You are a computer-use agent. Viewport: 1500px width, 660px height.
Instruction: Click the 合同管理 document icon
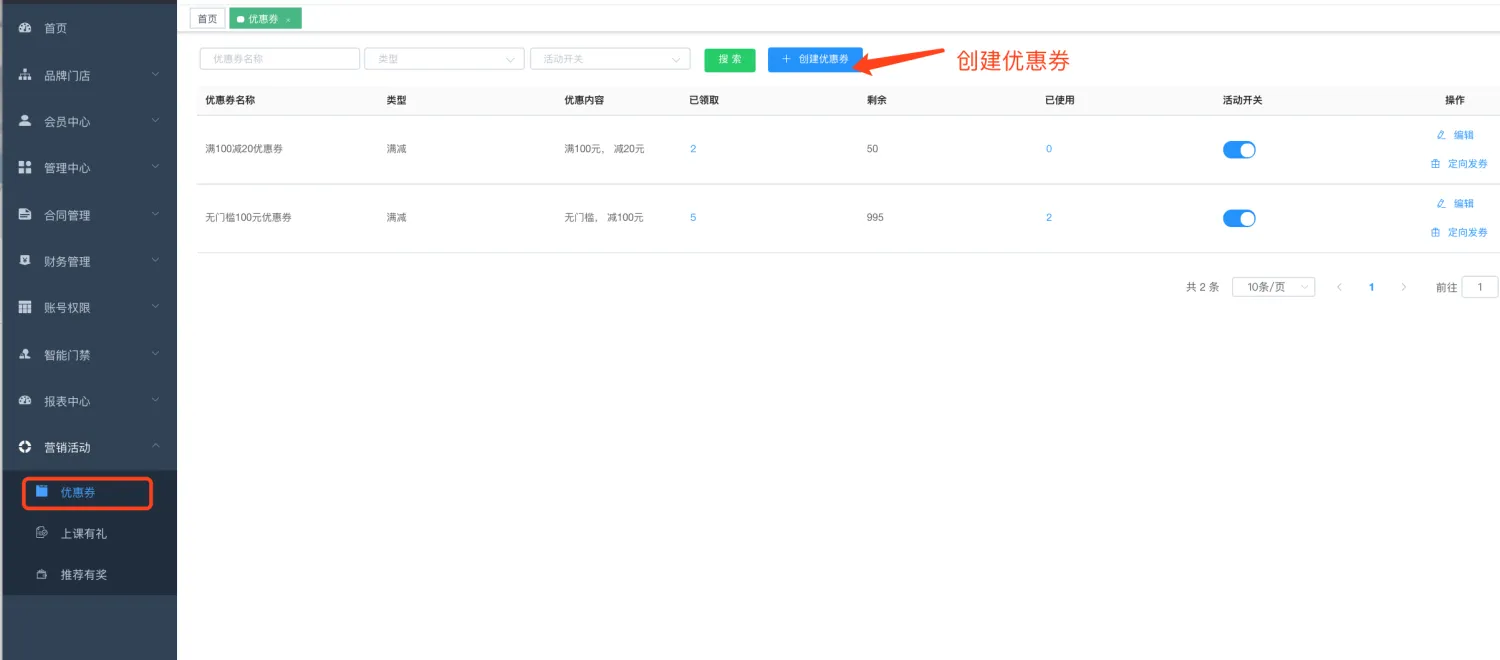click(x=25, y=215)
